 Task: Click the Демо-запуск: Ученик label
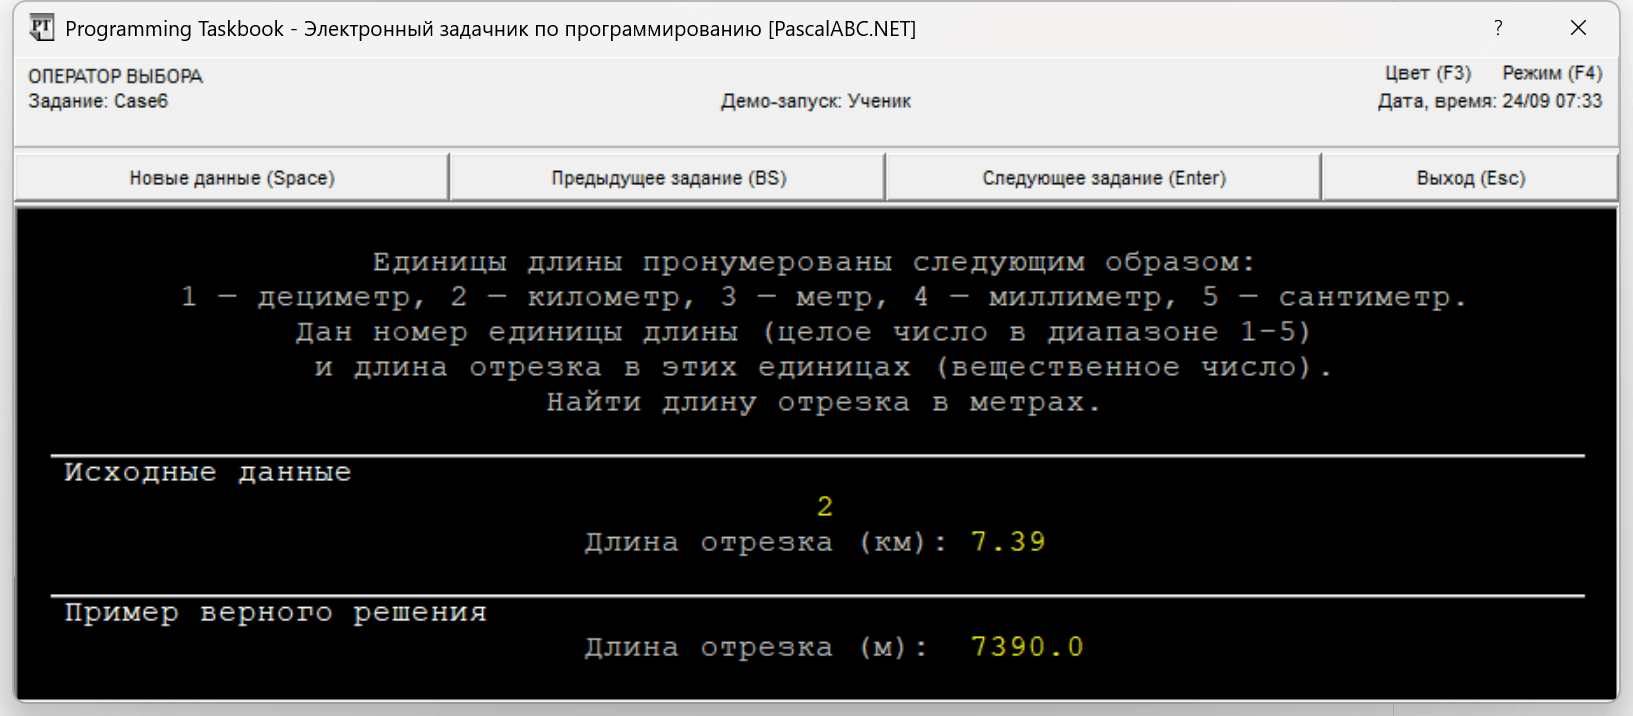click(x=815, y=101)
